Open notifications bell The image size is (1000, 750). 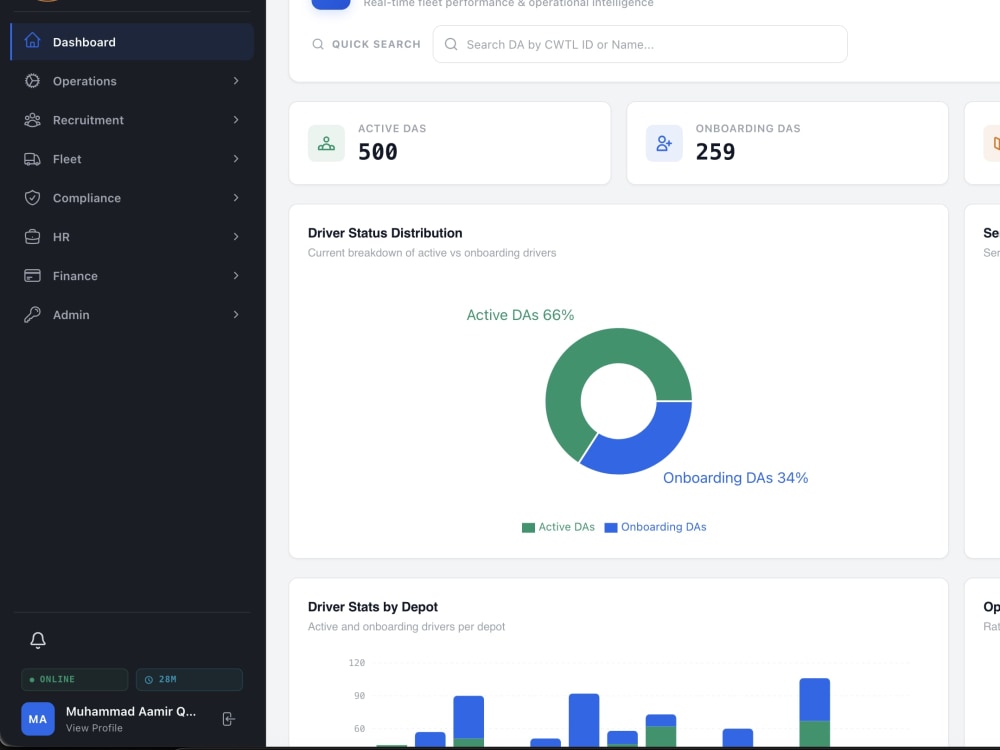[x=38, y=640]
